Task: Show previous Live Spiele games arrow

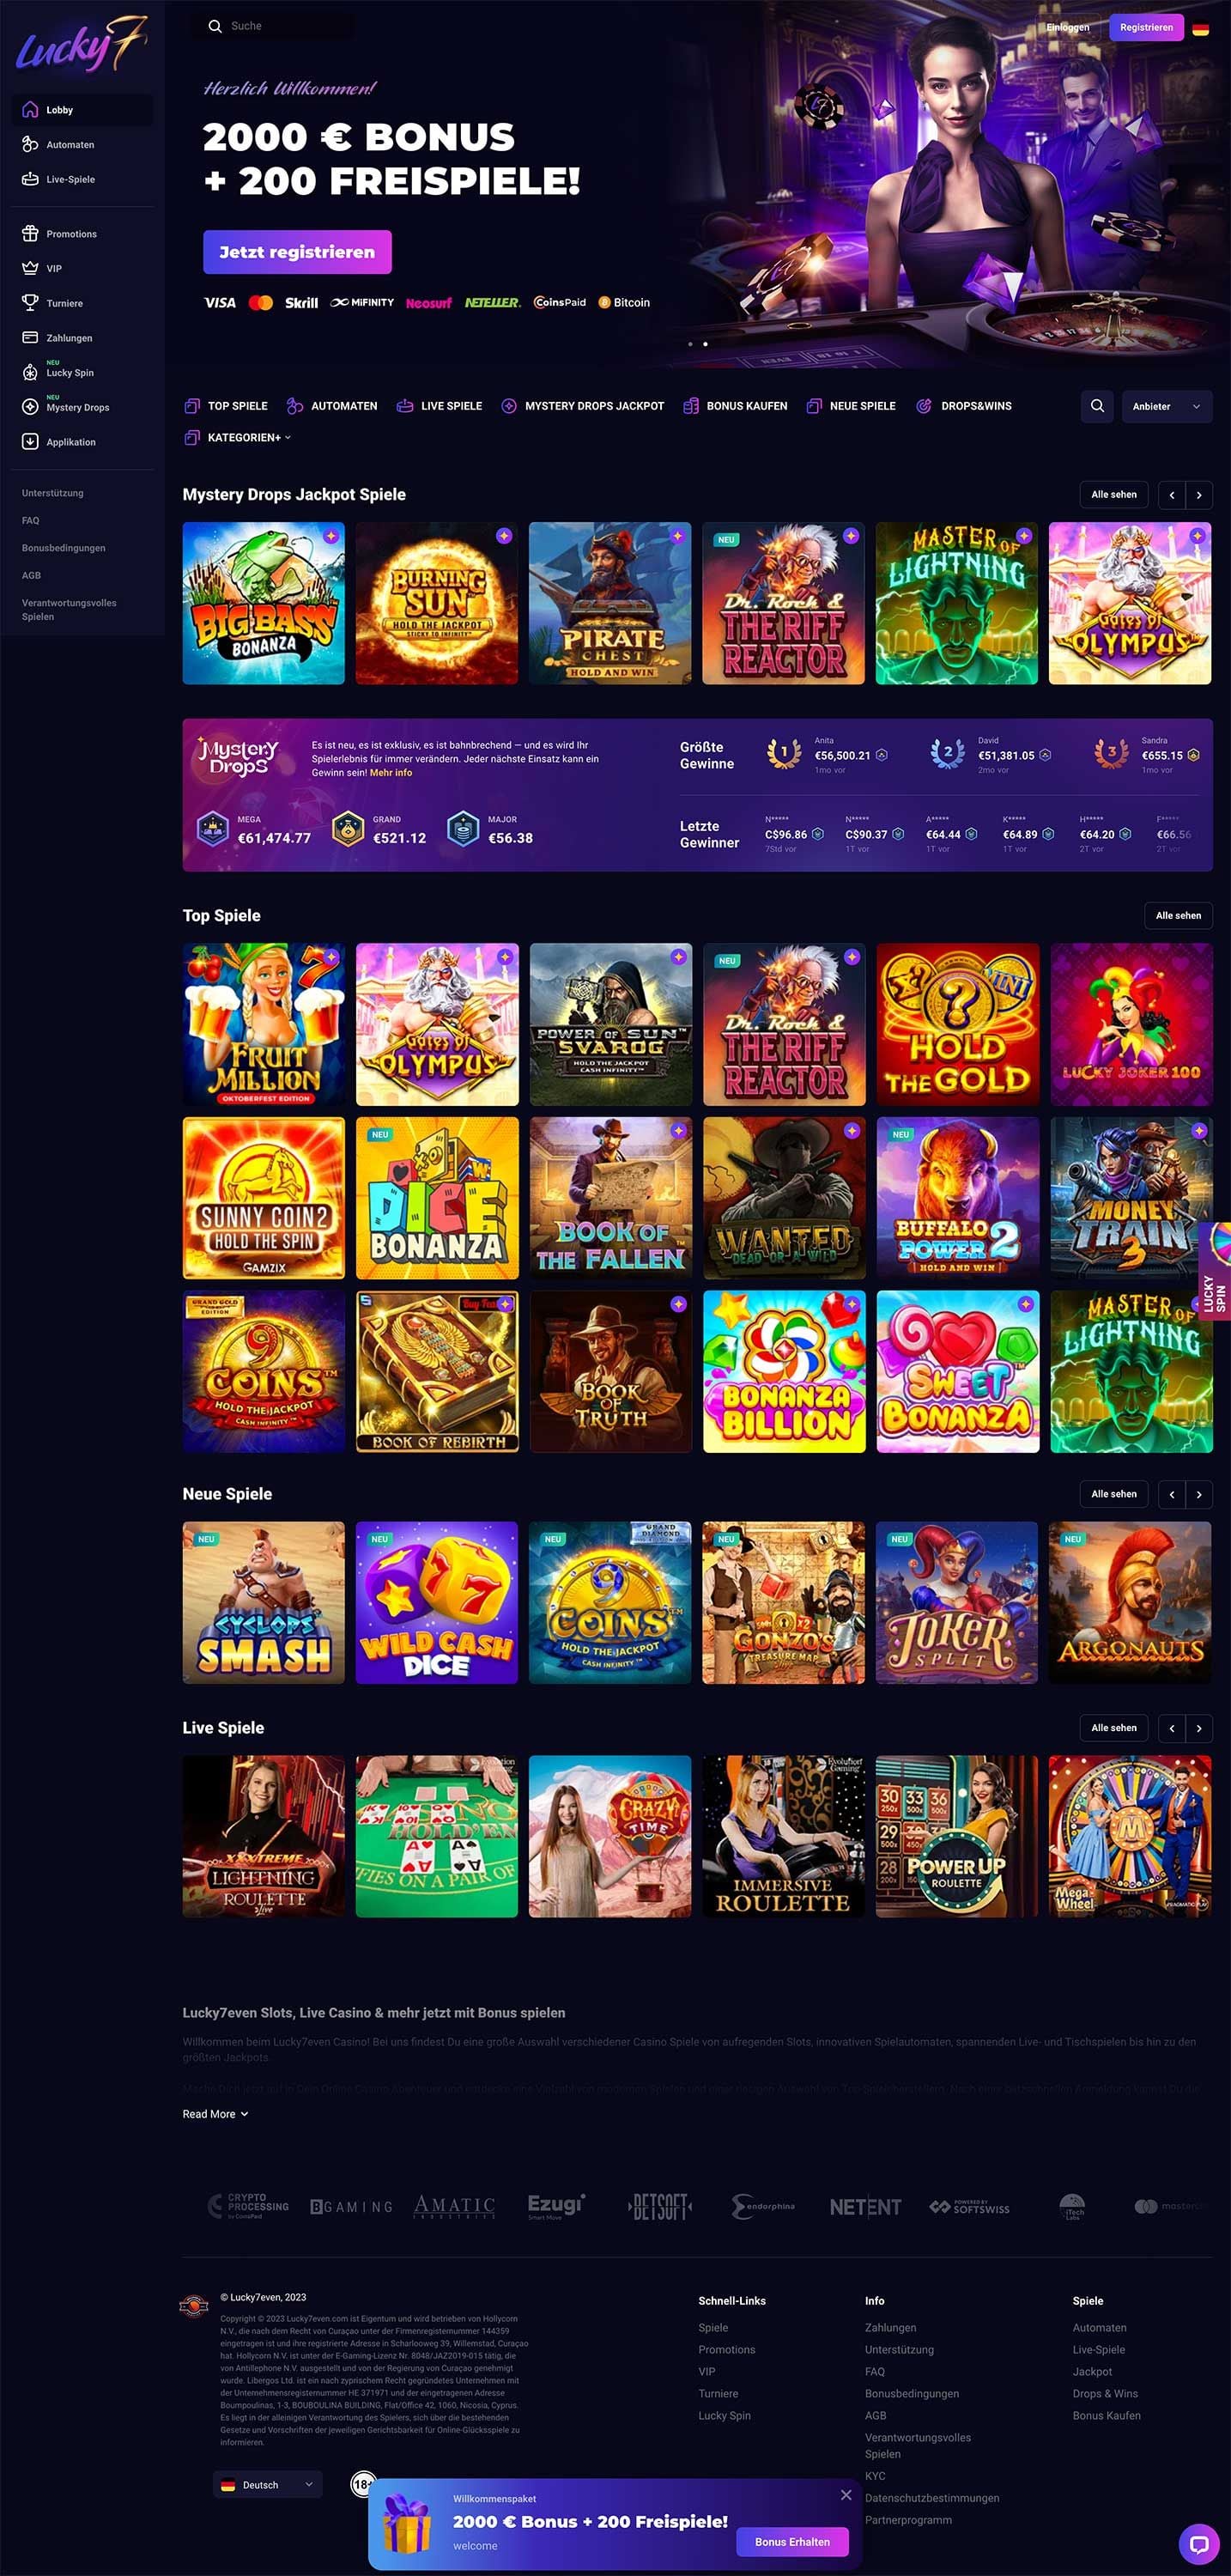Action: pos(1172,1728)
